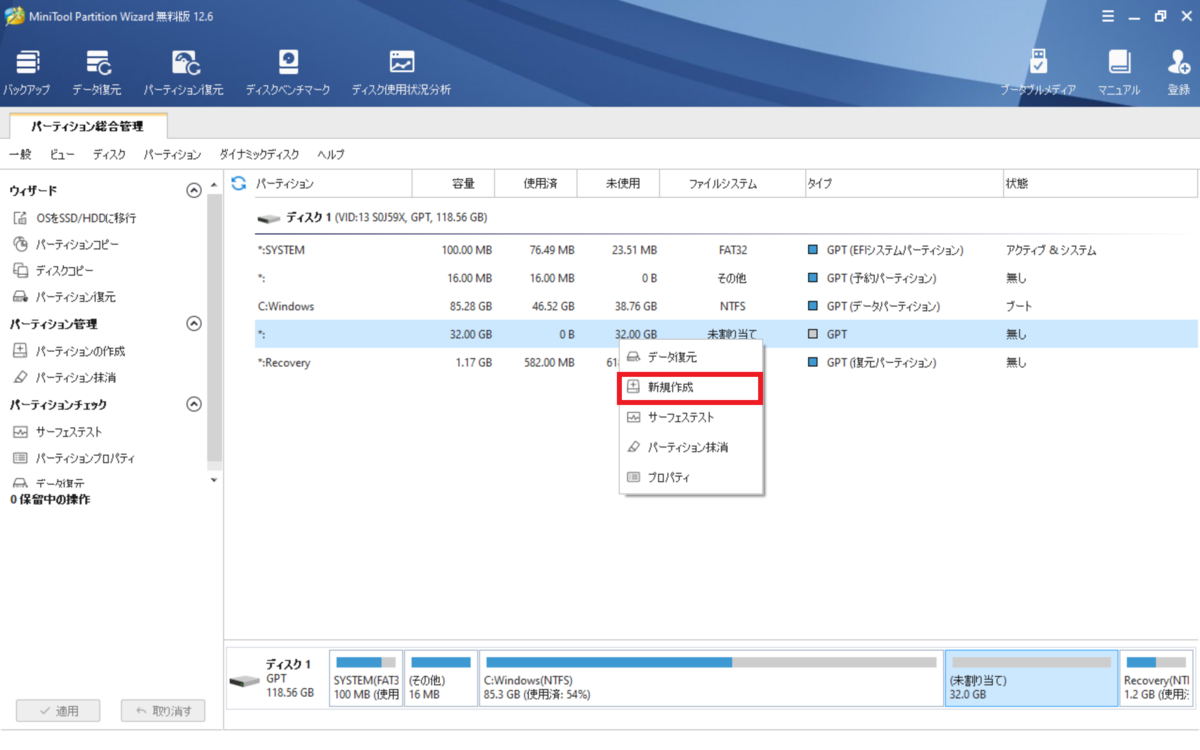Sort by 容量 column header
This screenshot has width=1200, height=750.
pos(455,183)
